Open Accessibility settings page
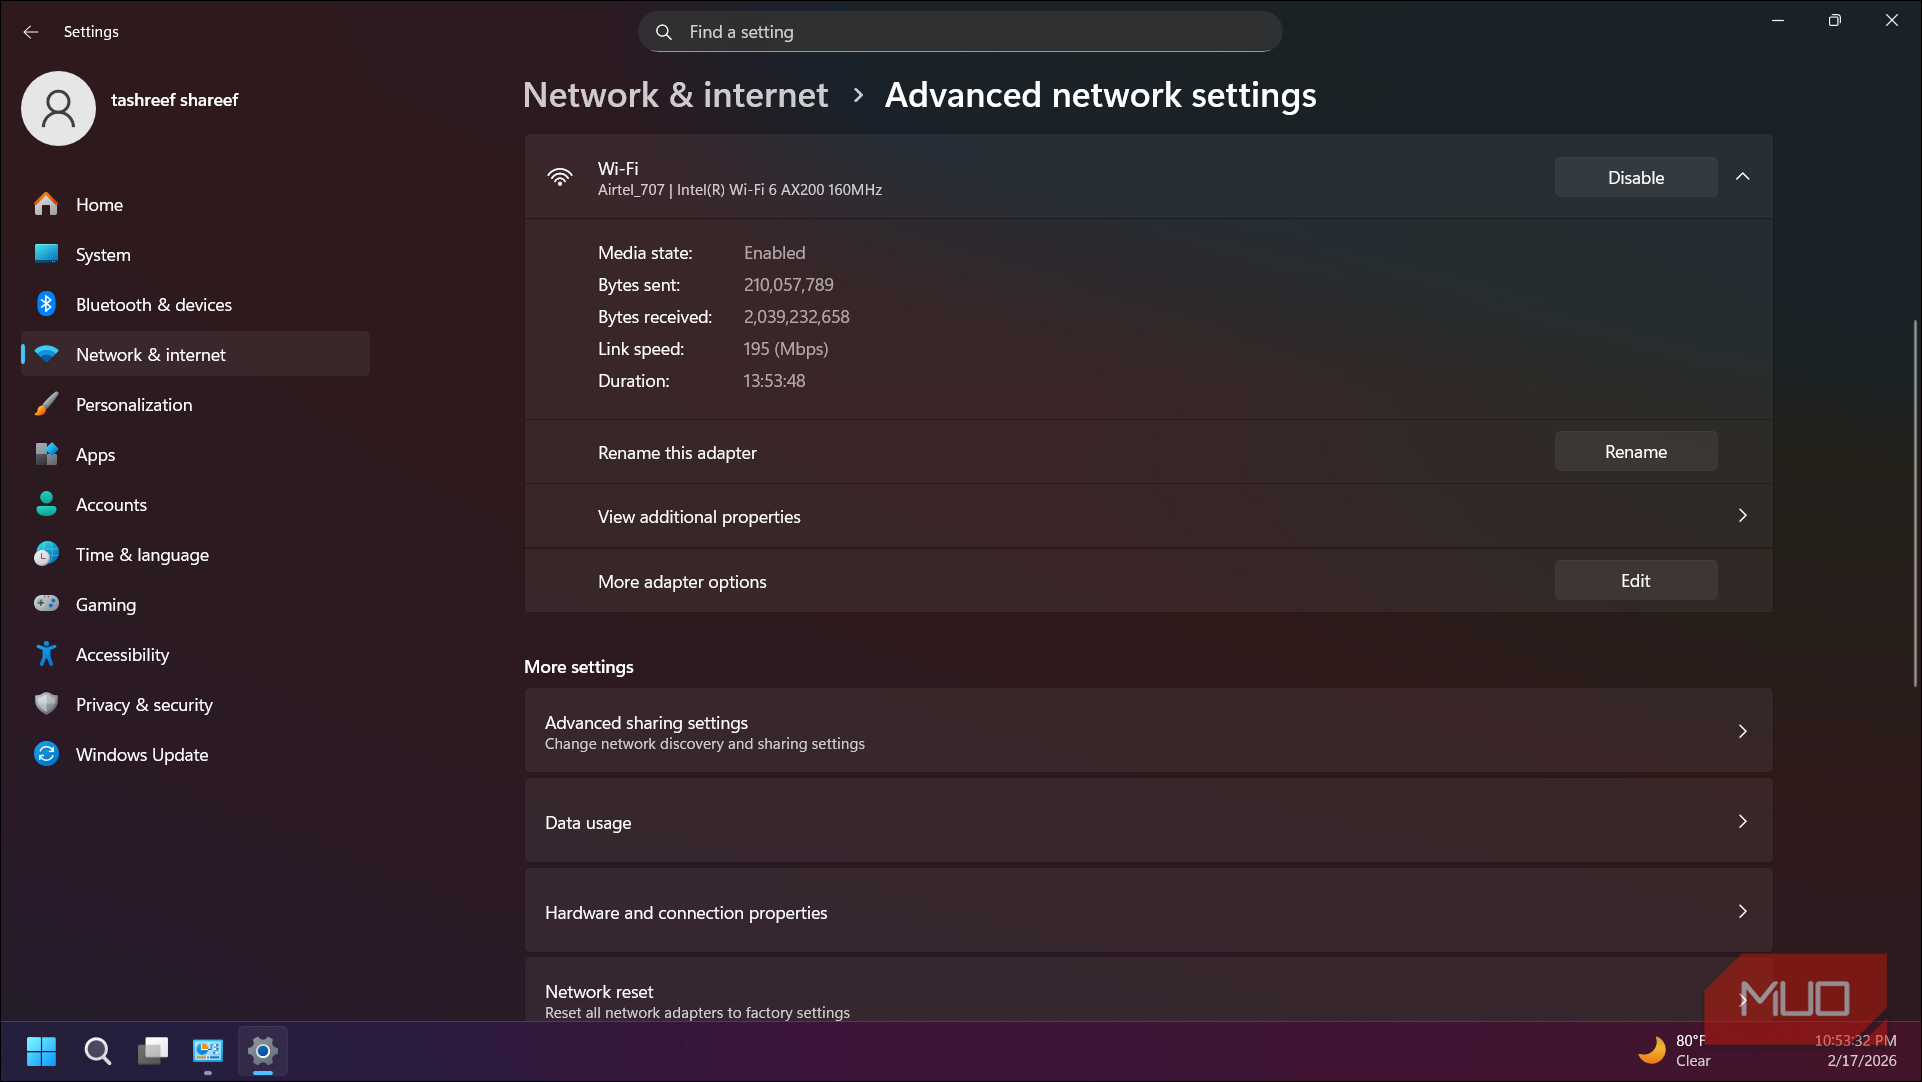The height and width of the screenshot is (1082, 1922). click(195, 654)
